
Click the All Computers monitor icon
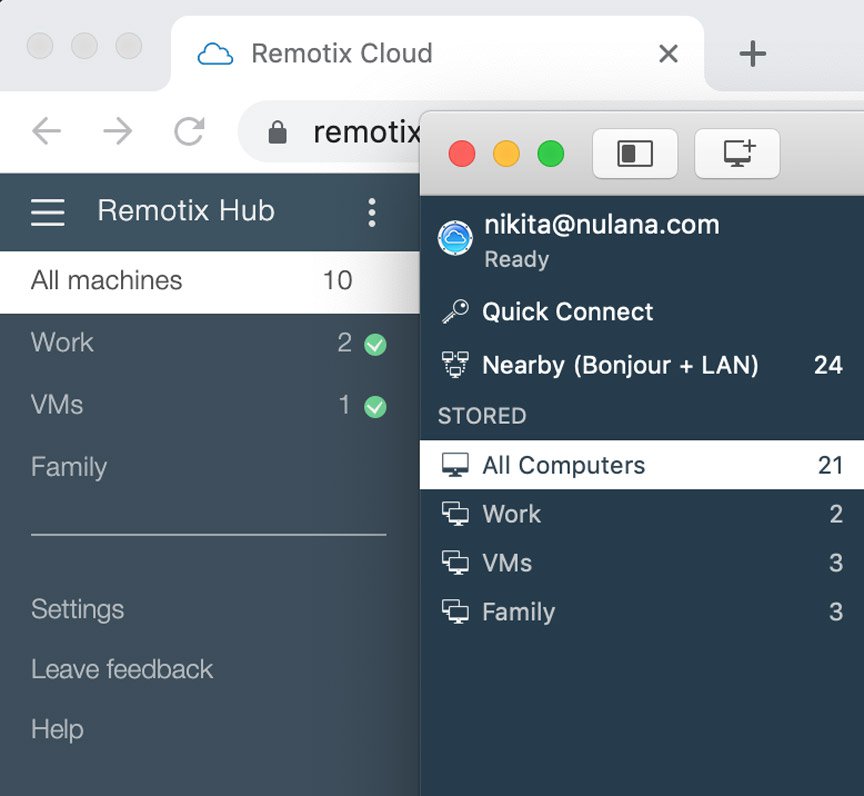455,464
